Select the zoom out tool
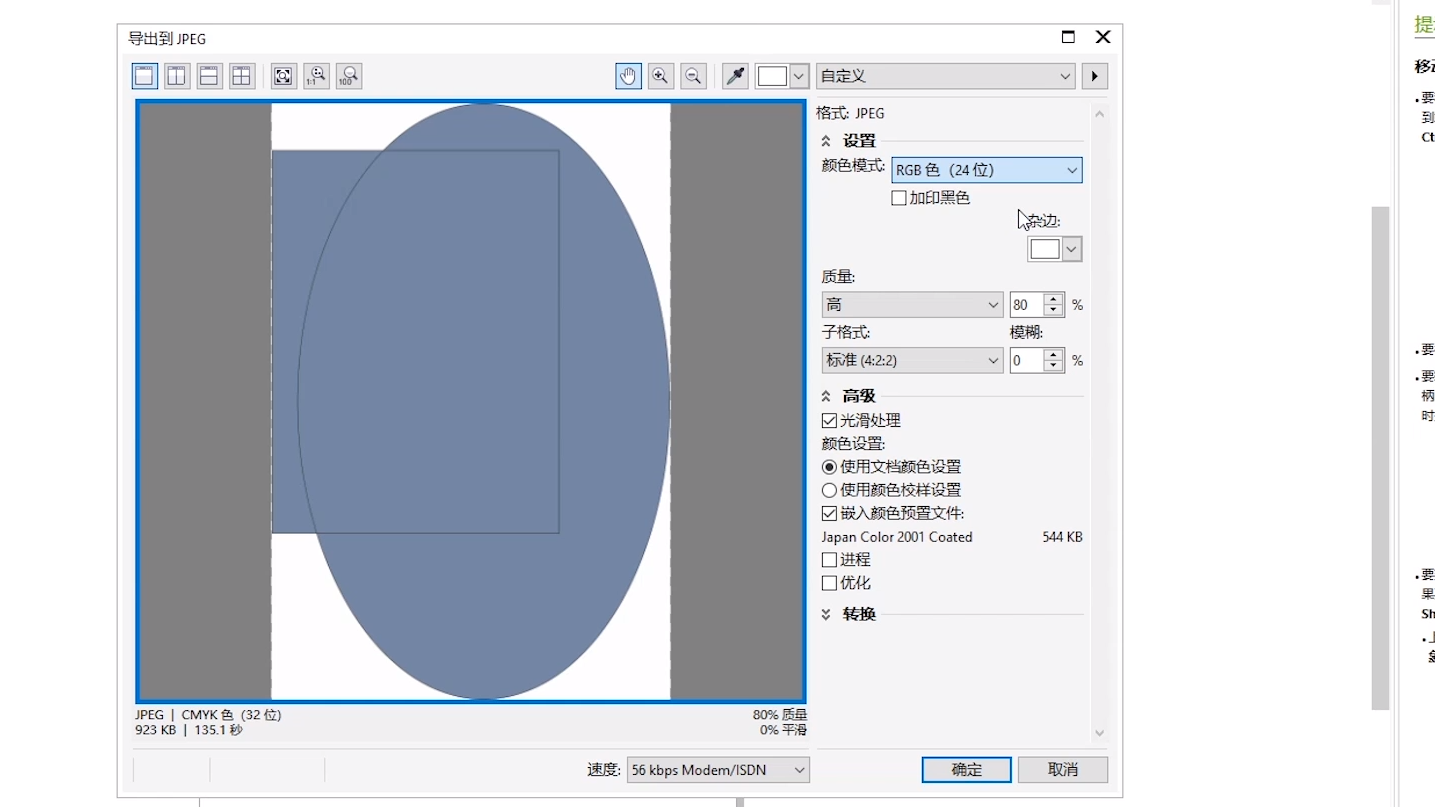 [x=693, y=76]
